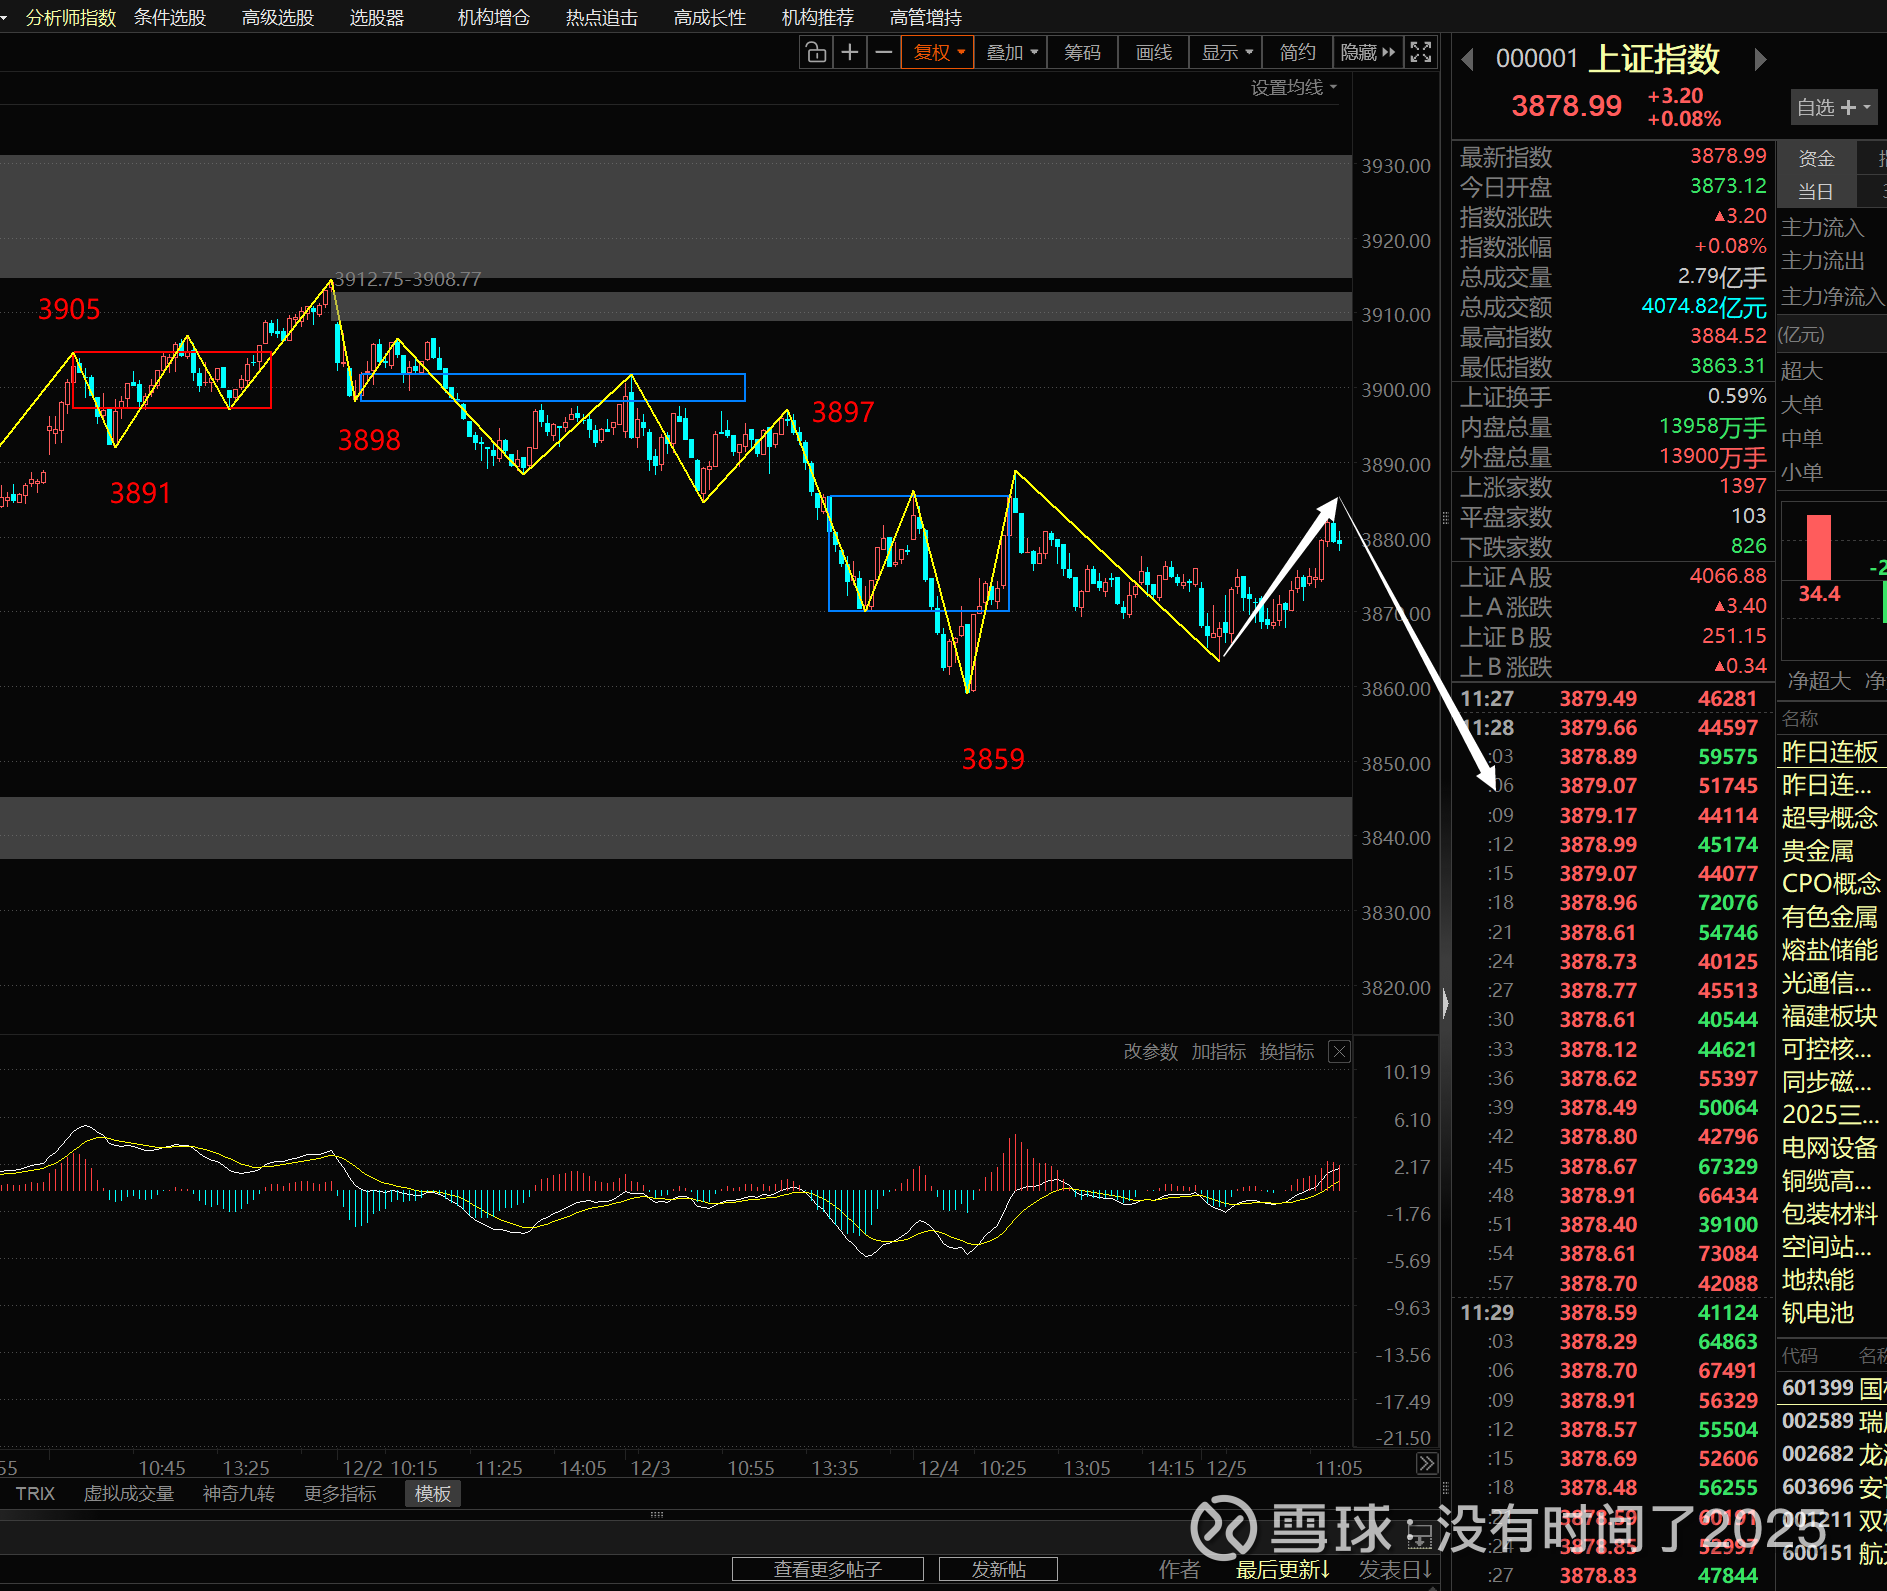
Task: Expand the 隐藏 toolbar section
Action: (1367, 52)
